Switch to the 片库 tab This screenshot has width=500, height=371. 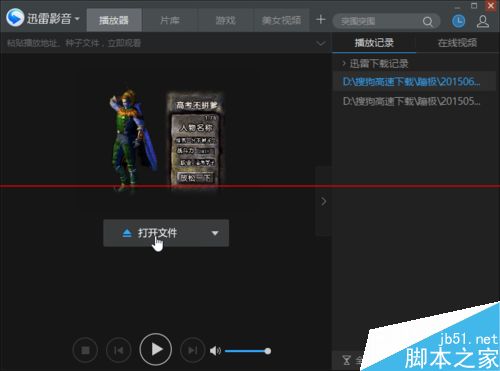click(170, 20)
